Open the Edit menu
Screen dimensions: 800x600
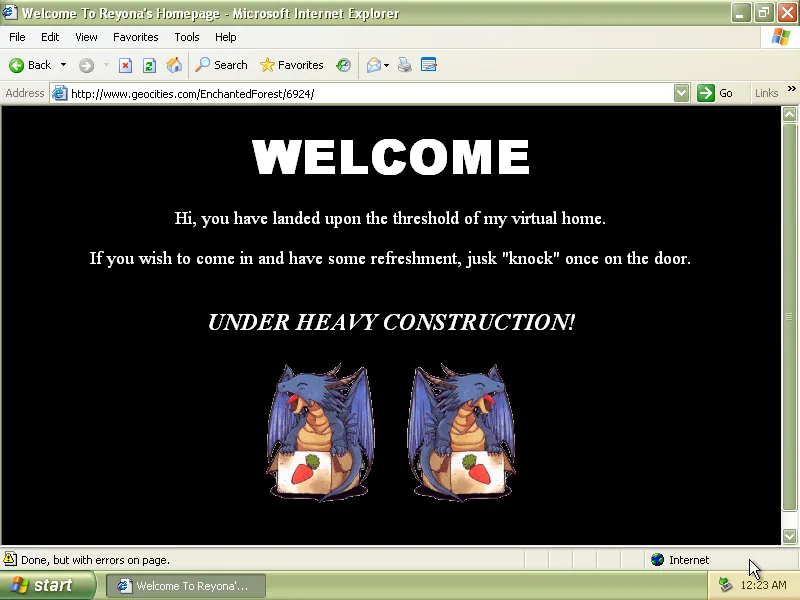click(x=50, y=37)
